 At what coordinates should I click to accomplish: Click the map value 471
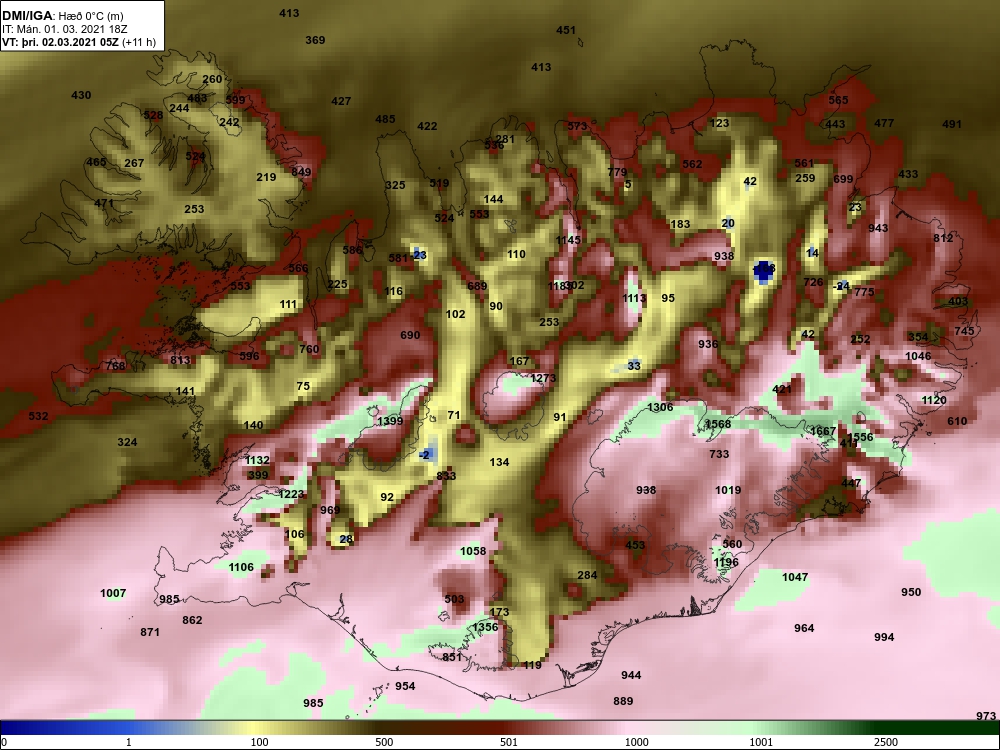click(x=104, y=203)
